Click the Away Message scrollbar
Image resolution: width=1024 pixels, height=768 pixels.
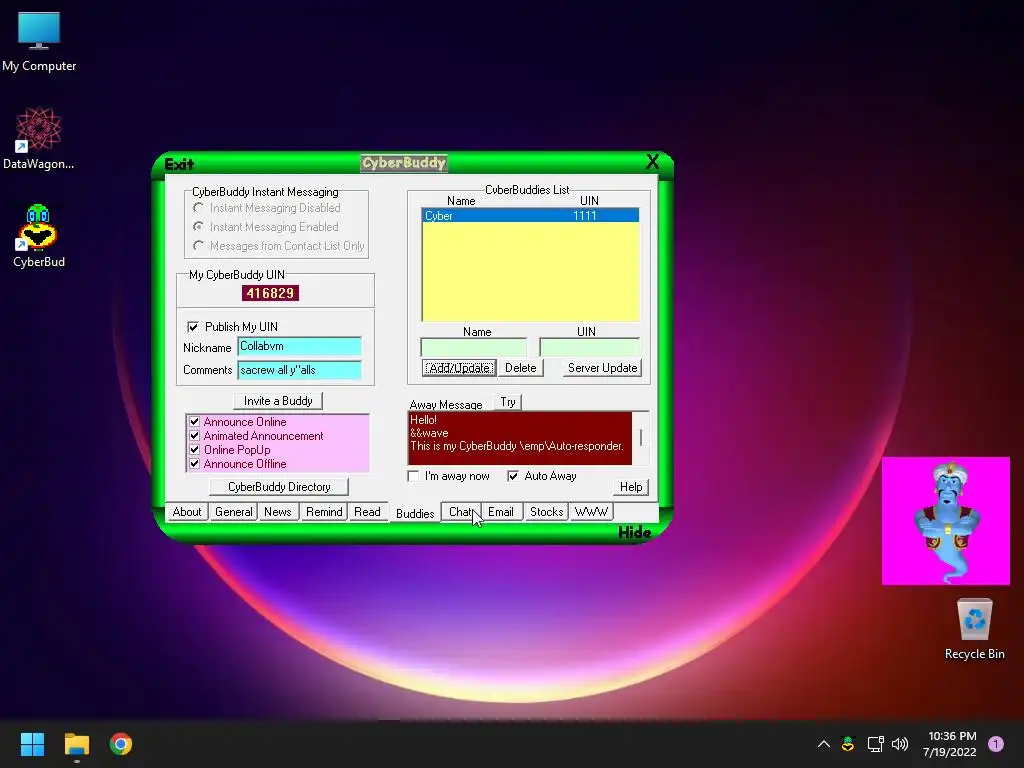[641, 438]
